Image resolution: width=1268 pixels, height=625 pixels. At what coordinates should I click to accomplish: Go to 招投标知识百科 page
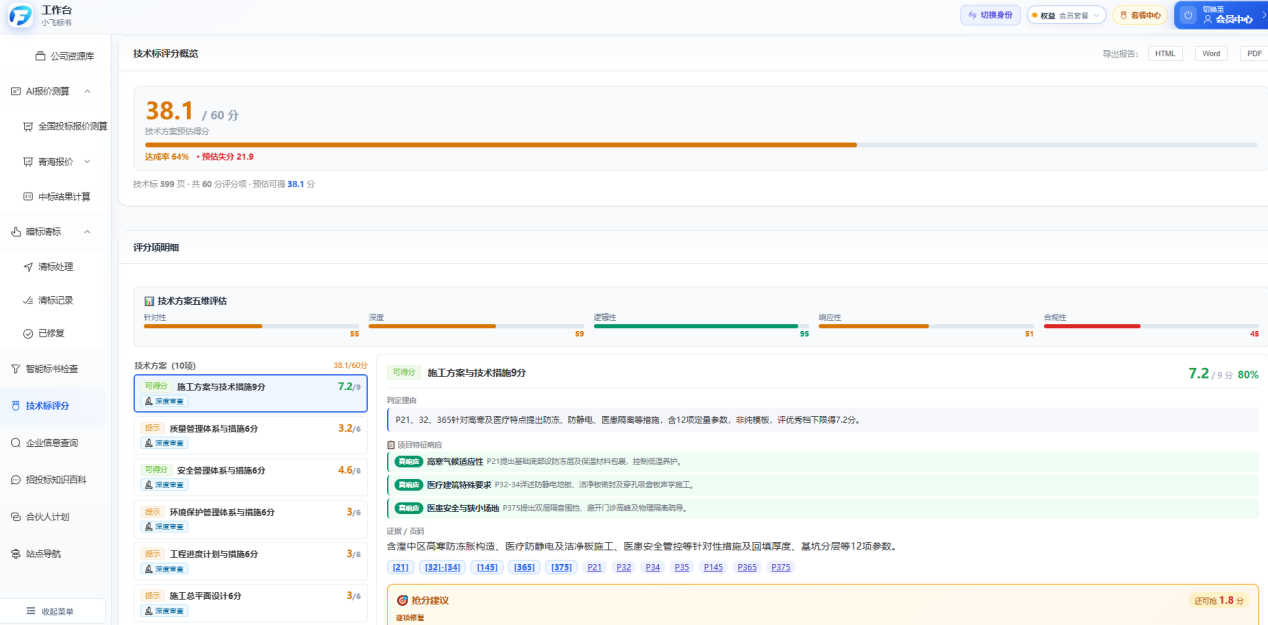pos(58,480)
